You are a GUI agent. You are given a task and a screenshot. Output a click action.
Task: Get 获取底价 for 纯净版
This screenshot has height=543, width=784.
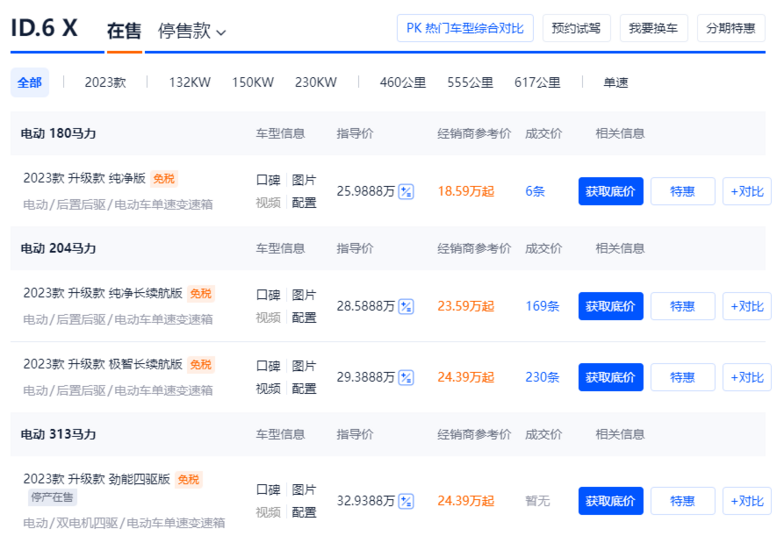[610, 192]
